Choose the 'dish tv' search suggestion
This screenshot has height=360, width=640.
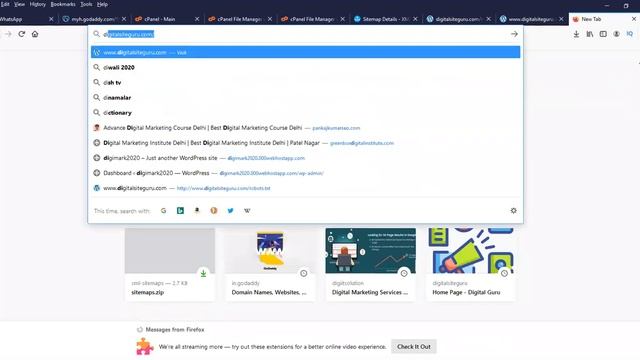[x=305, y=82]
